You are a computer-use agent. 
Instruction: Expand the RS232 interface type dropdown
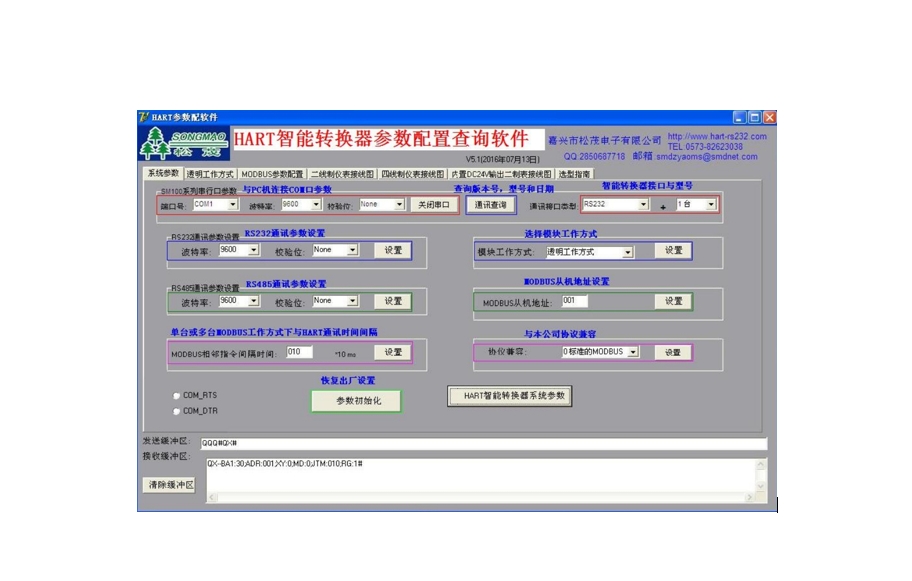tap(643, 204)
